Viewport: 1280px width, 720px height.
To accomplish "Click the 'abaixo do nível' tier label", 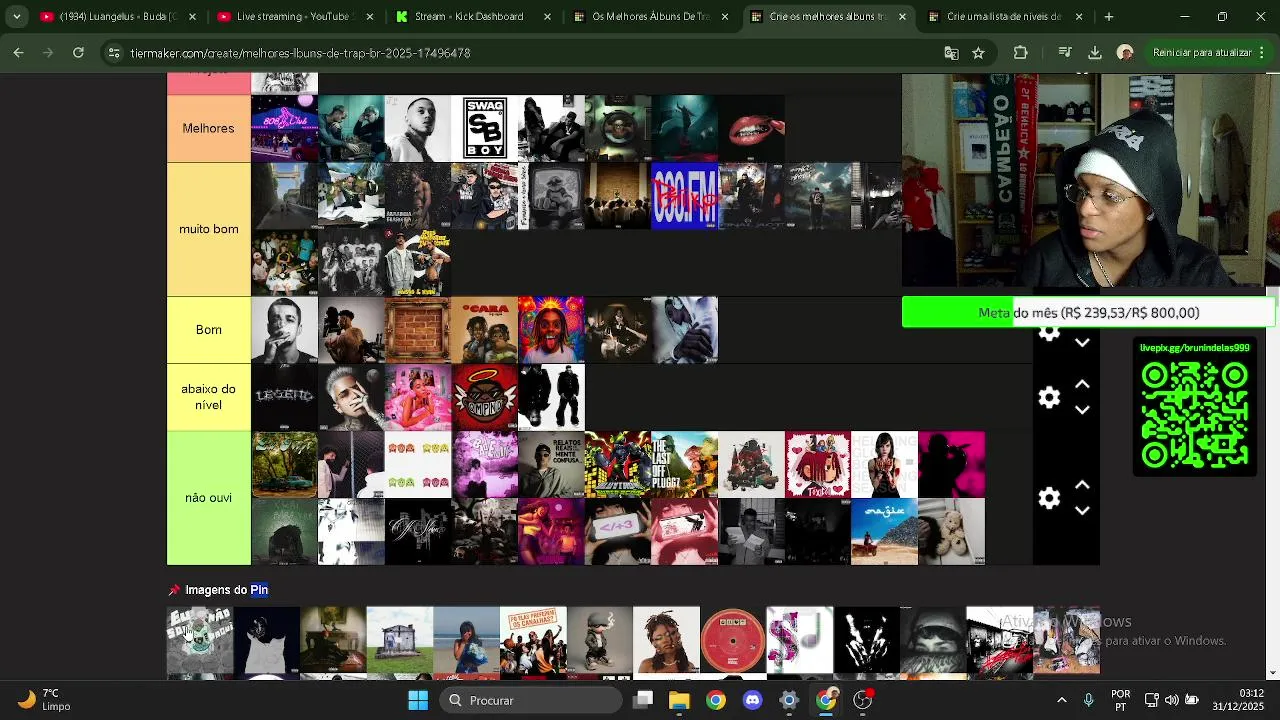I will [208, 397].
